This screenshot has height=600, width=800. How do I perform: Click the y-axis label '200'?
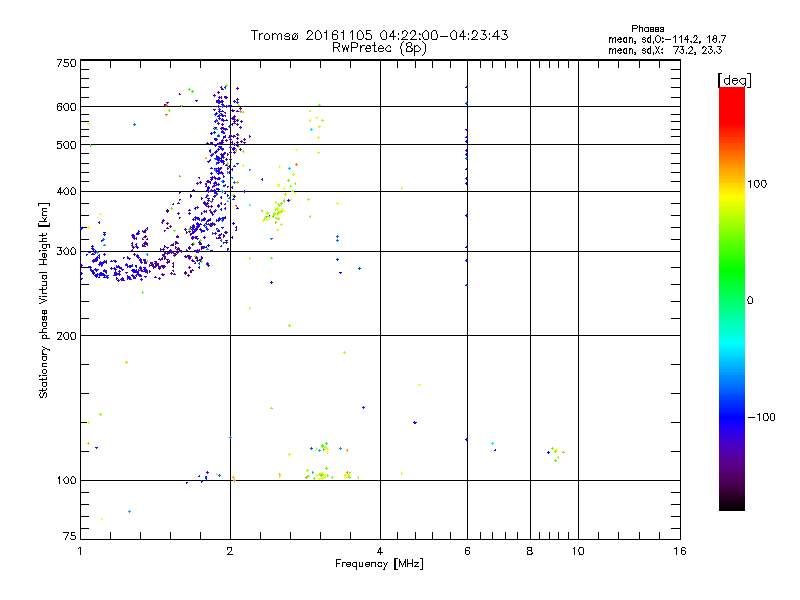click(x=66, y=336)
